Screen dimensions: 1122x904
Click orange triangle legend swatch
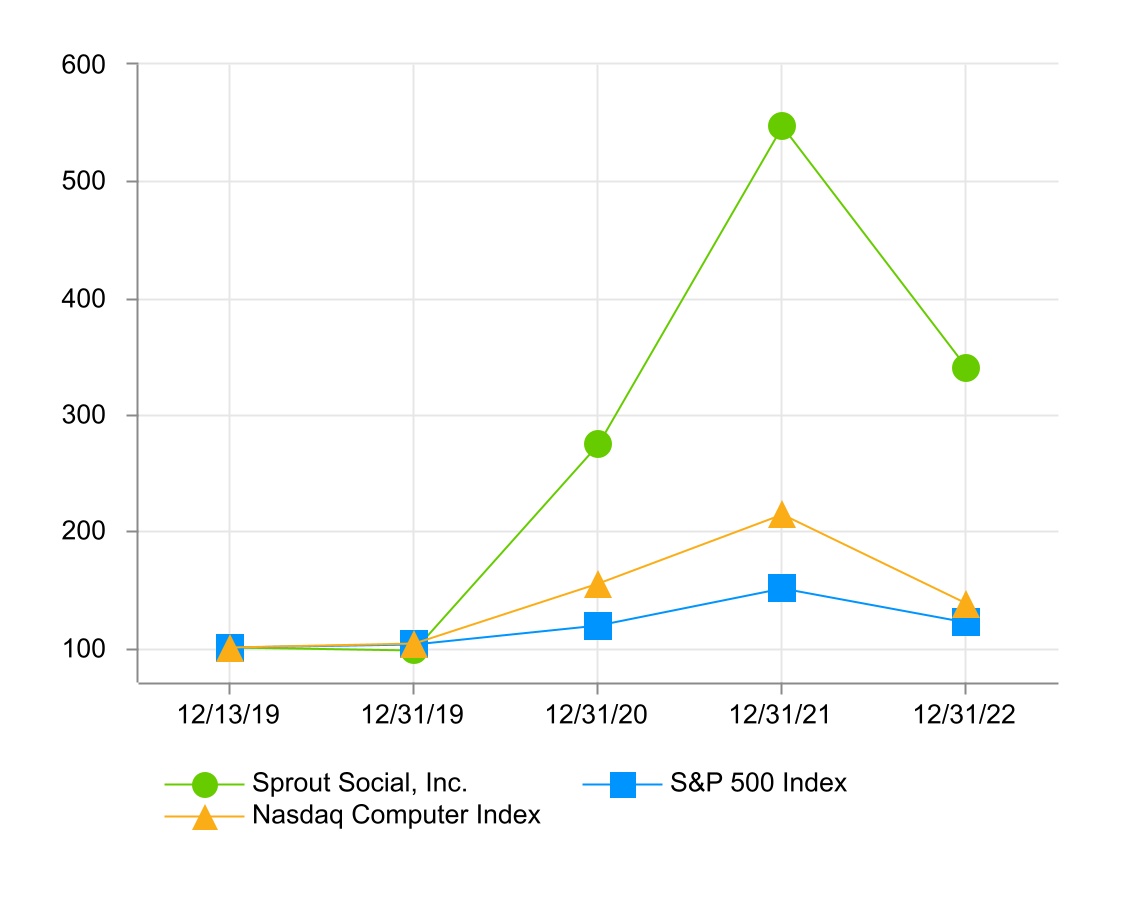point(205,817)
